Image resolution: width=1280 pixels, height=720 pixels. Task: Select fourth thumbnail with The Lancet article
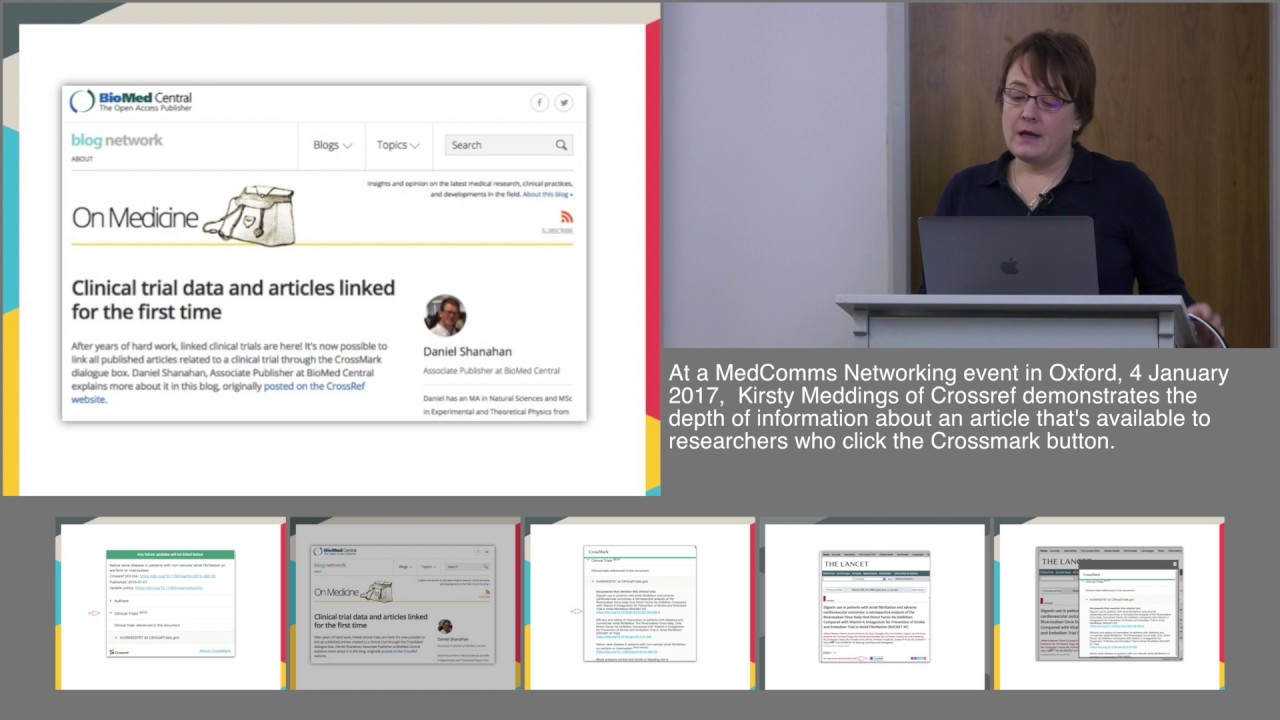(x=875, y=603)
